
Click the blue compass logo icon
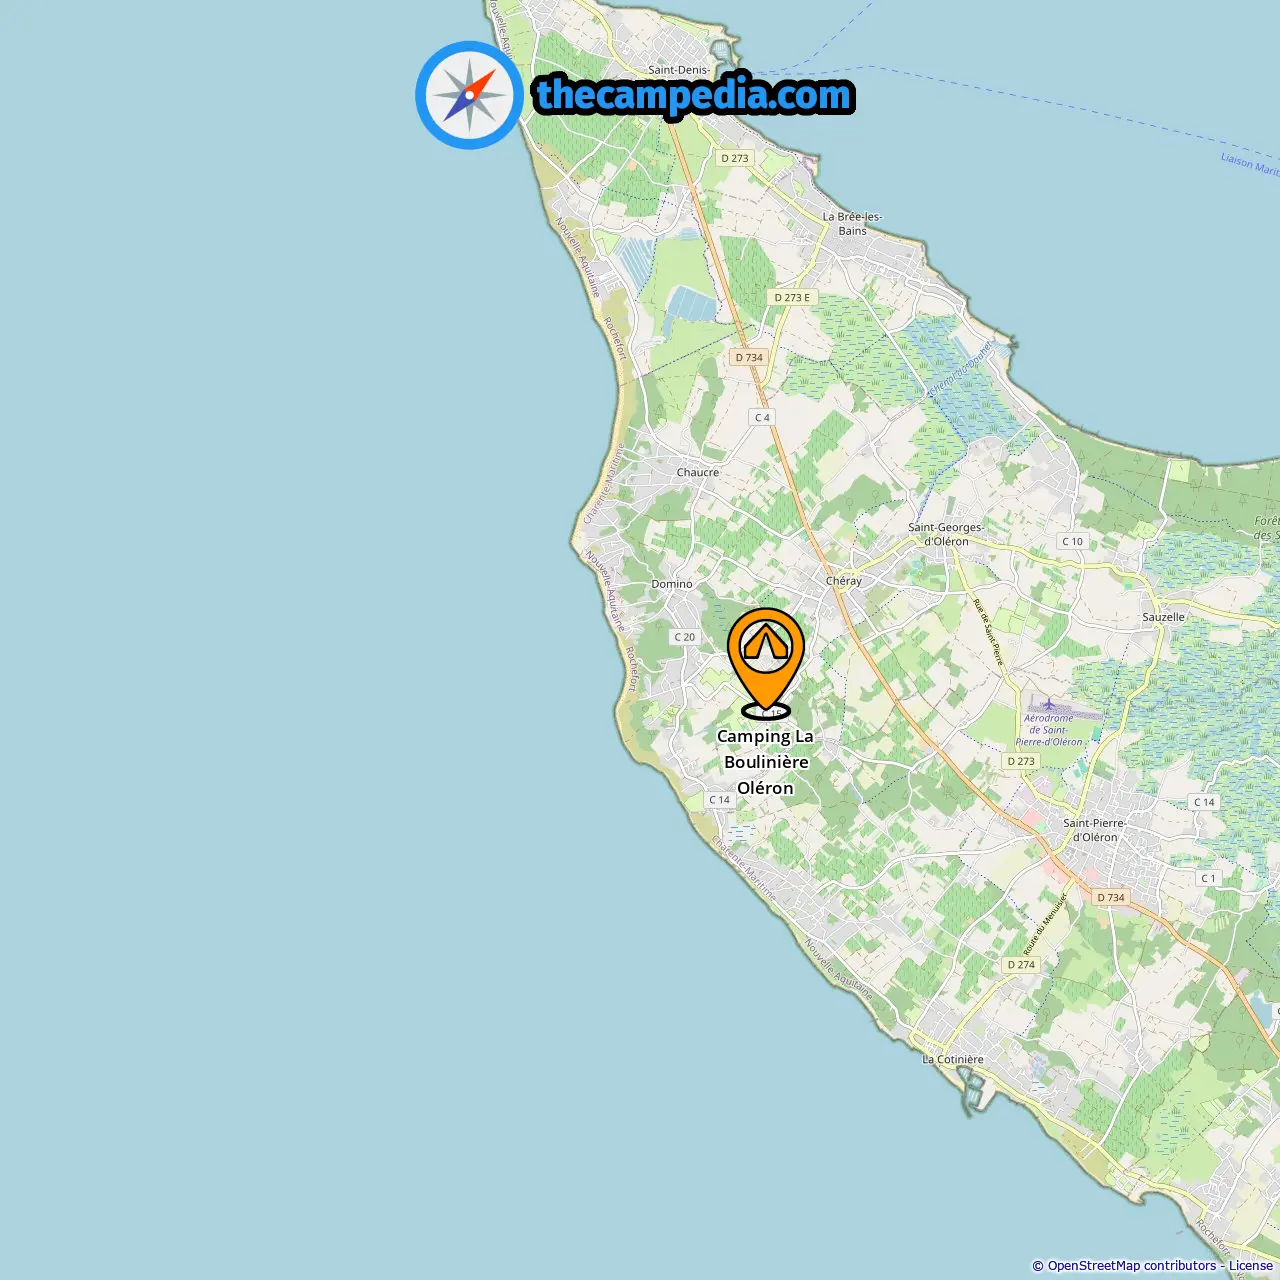point(469,95)
